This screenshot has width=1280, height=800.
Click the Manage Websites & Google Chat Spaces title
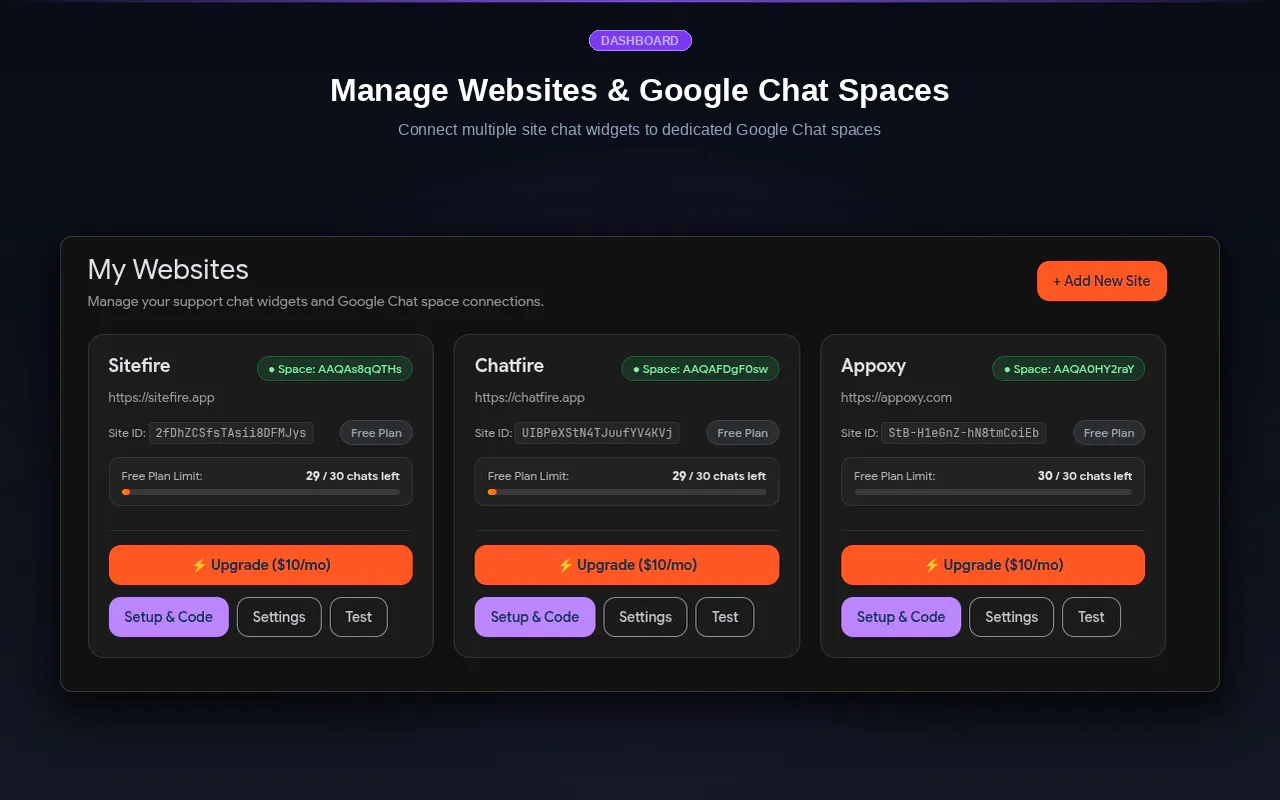click(x=640, y=90)
